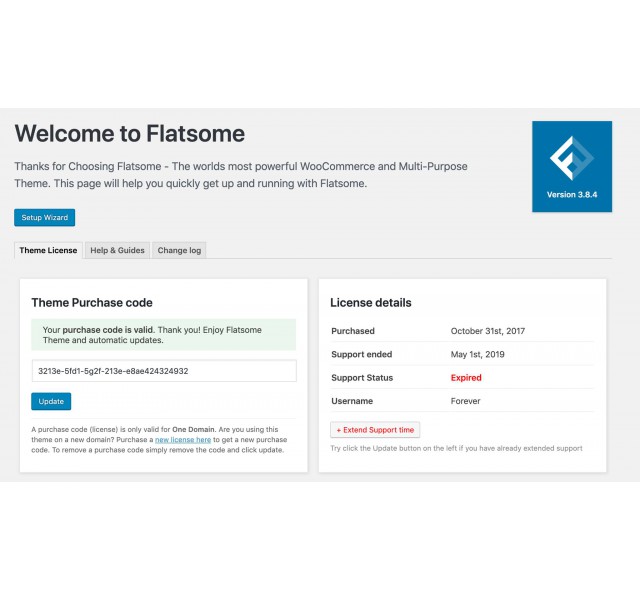Click Extend Support time button
The width and height of the screenshot is (640, 590).
(x=375, y=430)
